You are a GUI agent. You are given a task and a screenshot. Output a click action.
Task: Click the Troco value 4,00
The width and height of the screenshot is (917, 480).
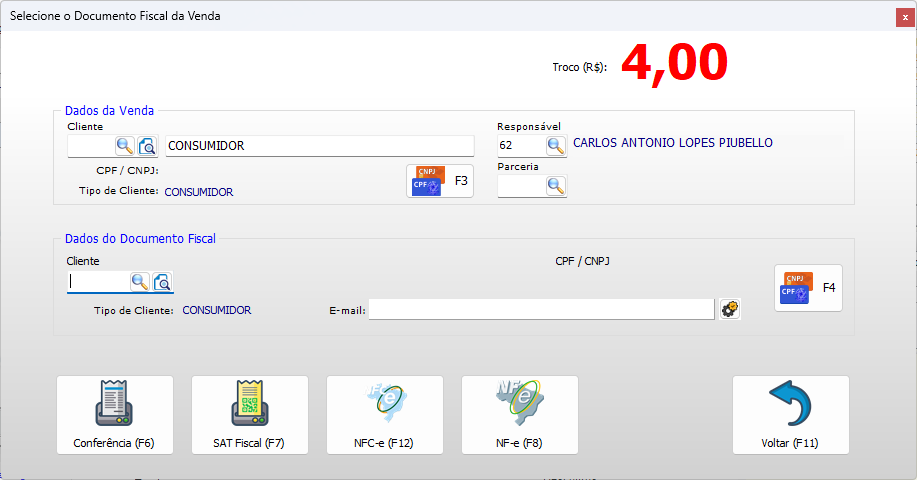coord(674,63)
